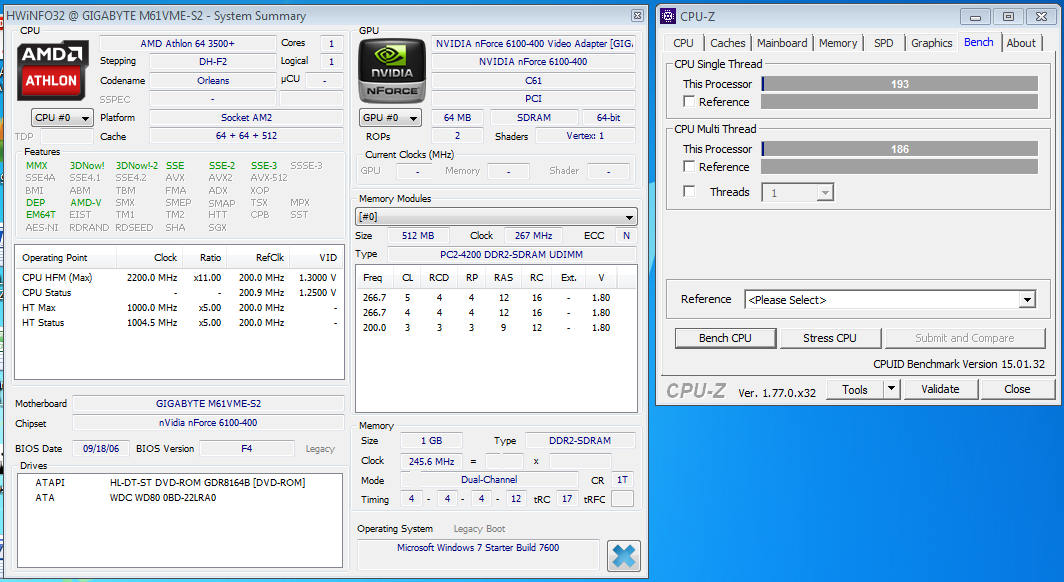Enable Reference under CPU Multi Thread
The width and height of the screenshot is (1064, 582).
pyautogui.click(x=689, y=167)
